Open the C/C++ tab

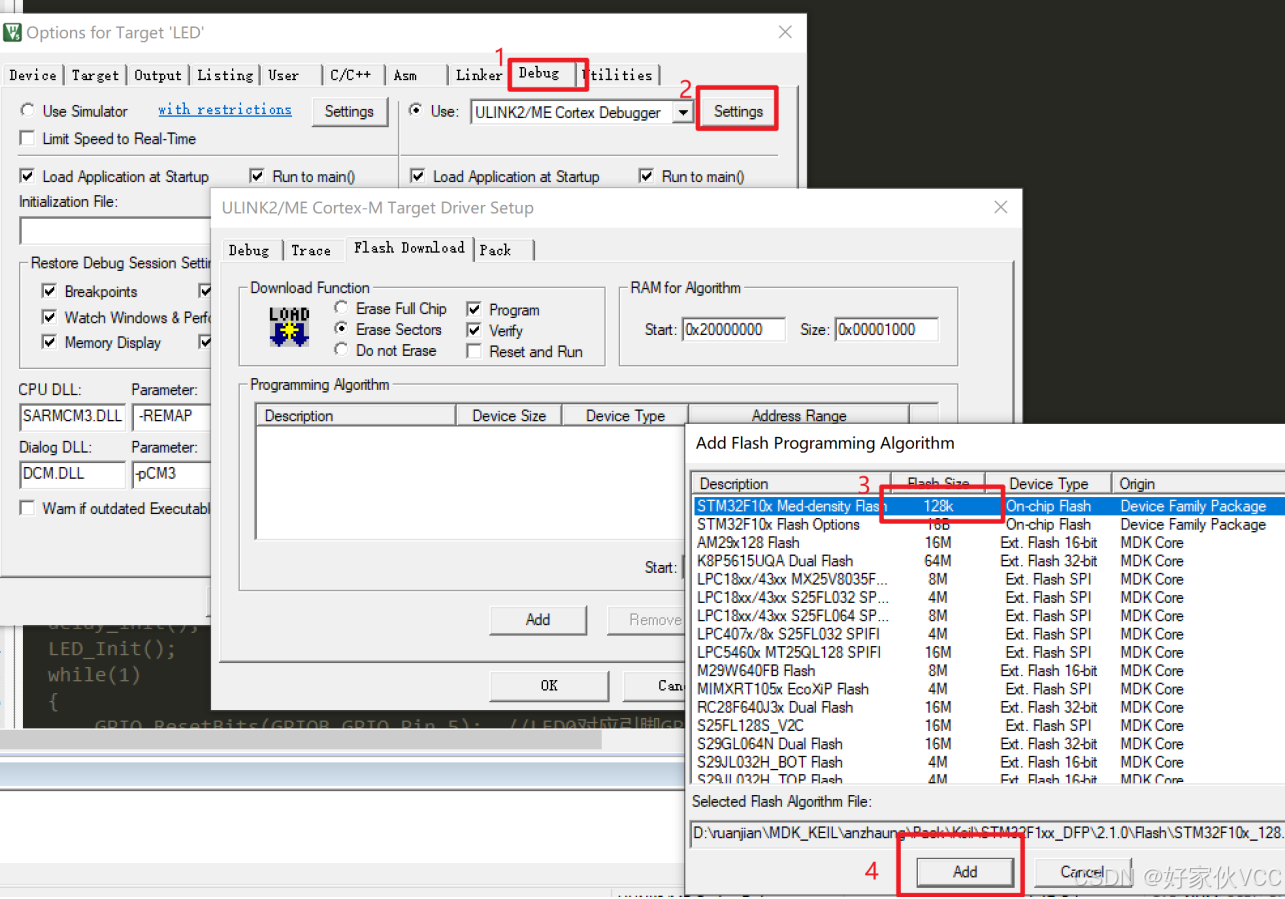coord(351,75)
